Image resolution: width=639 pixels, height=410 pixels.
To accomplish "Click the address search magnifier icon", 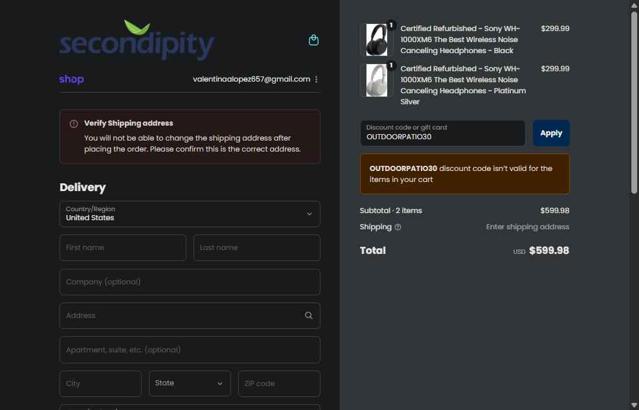I will coord(308,315).
